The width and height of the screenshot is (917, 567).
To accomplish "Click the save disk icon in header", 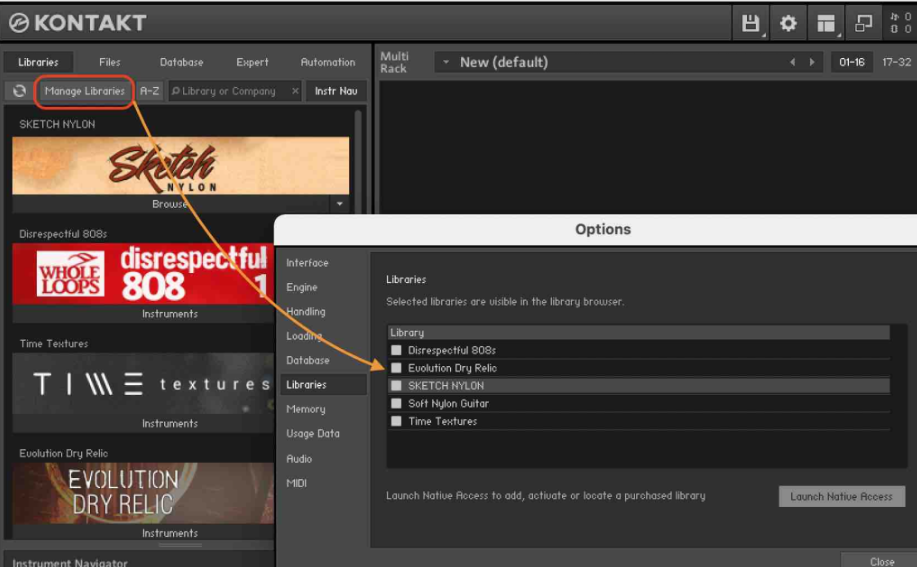I will [750, 23].
